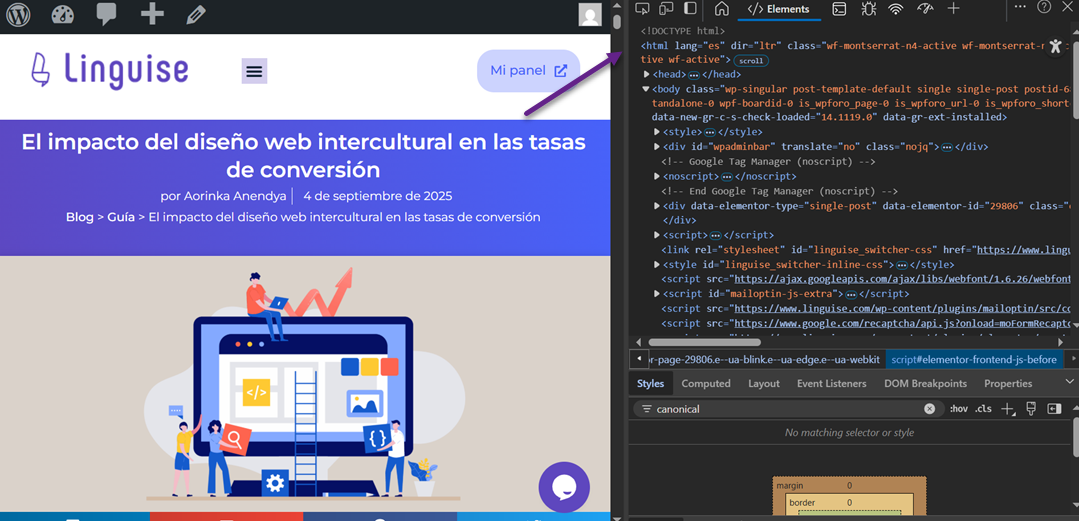Click the styles filter field containing canonical
This screenshot has width=1079, height=521.
click(787, 409)
